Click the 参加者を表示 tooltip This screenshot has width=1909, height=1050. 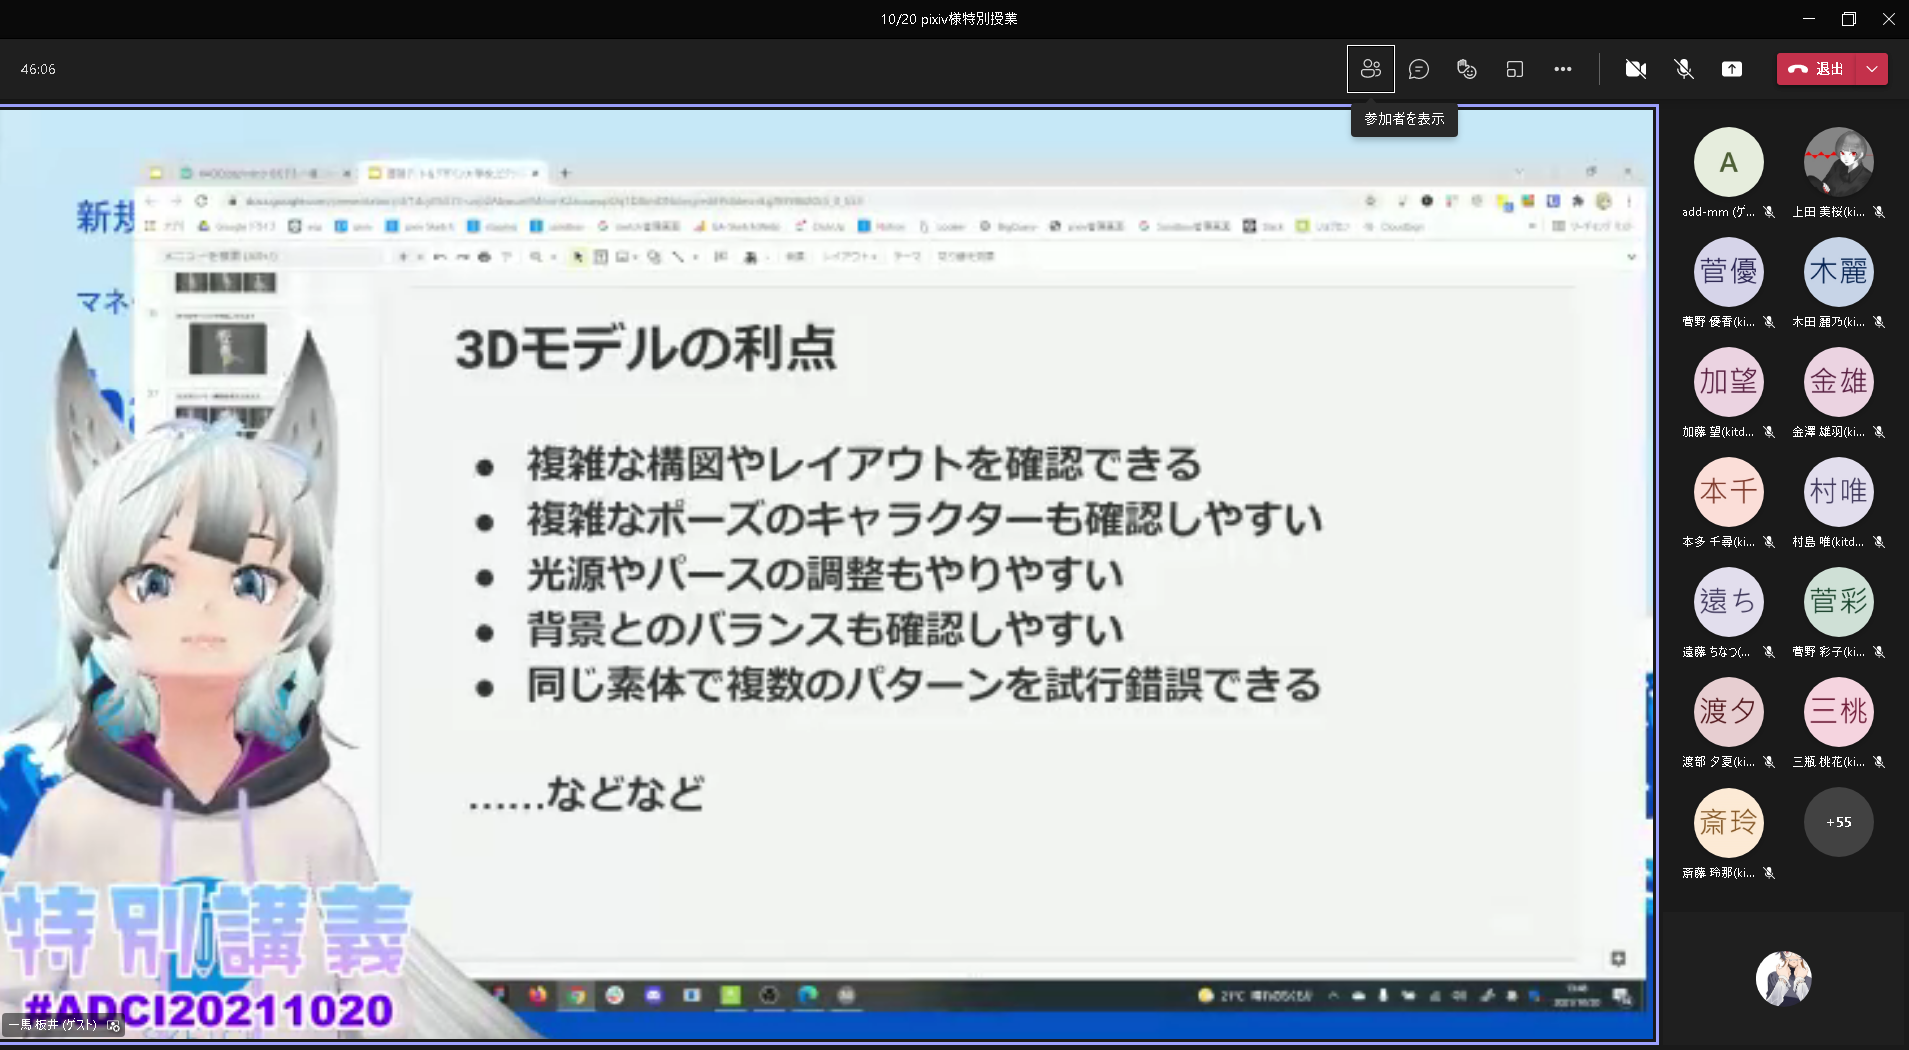point(1404,119)
